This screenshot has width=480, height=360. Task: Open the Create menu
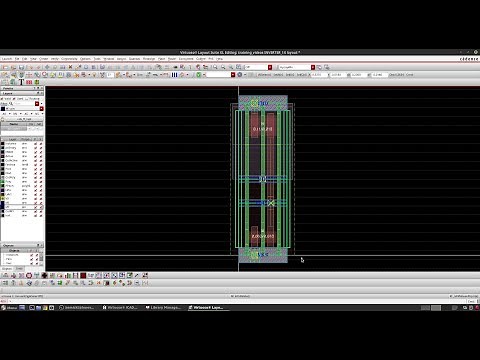(44, 59)
